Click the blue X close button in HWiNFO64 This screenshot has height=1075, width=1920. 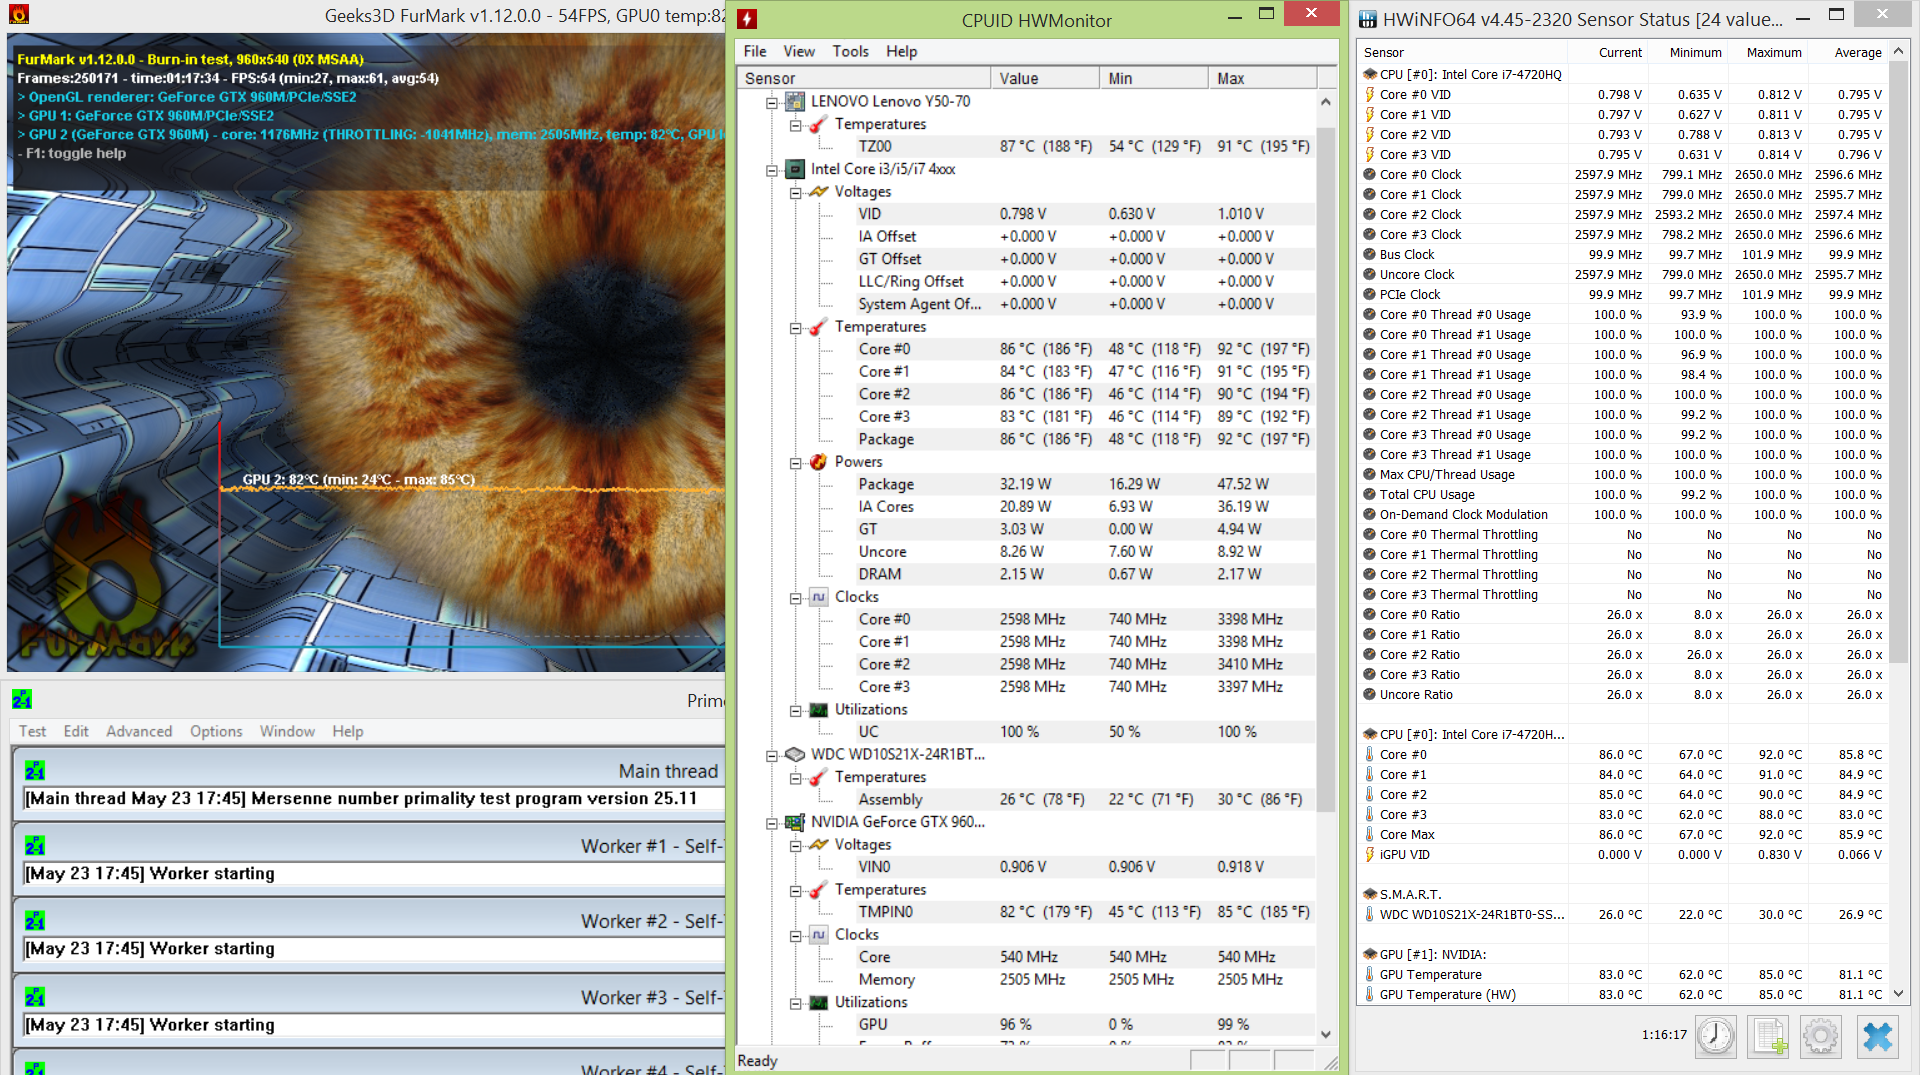click(1877, 1036)
